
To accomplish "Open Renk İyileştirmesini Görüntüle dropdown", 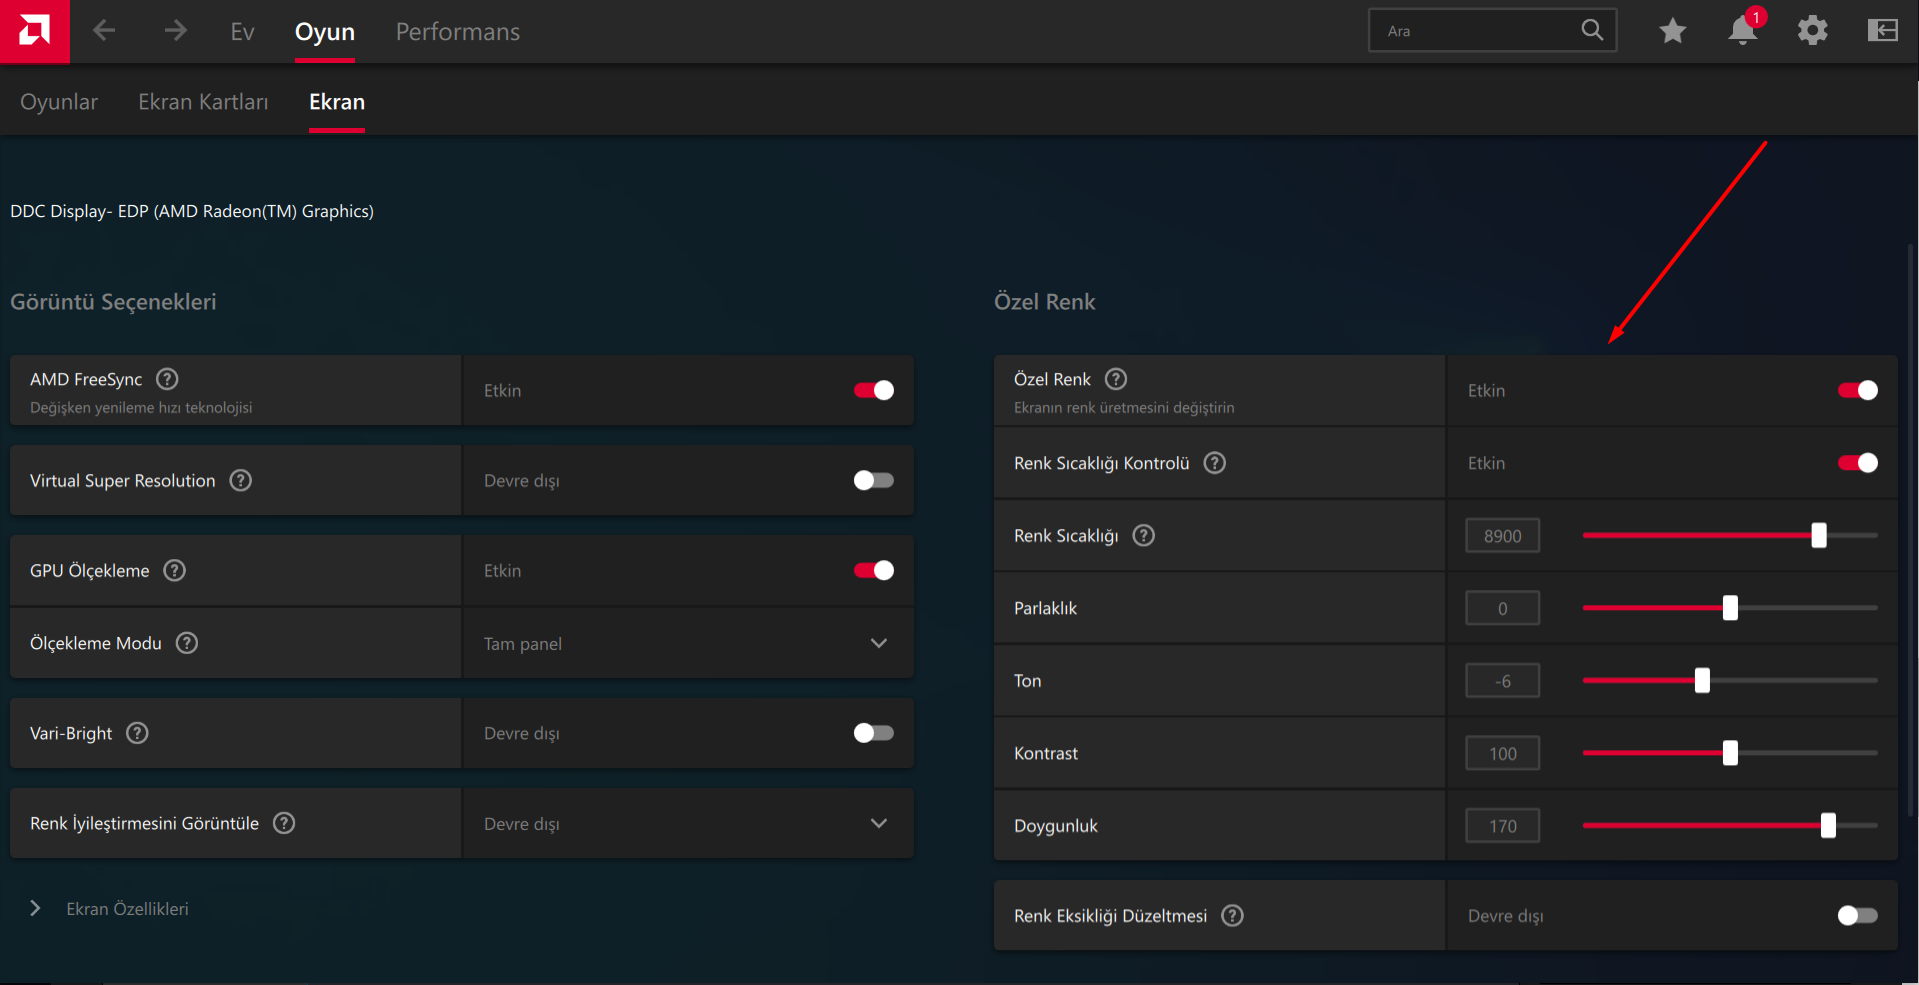I will (688, 823).
